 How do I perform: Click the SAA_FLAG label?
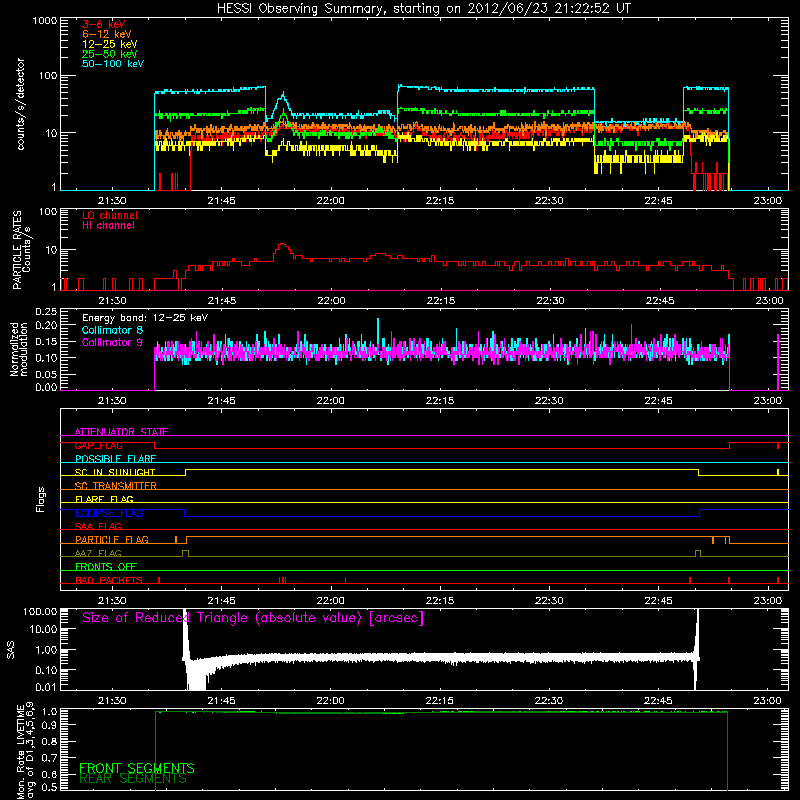tap(98, 526)
